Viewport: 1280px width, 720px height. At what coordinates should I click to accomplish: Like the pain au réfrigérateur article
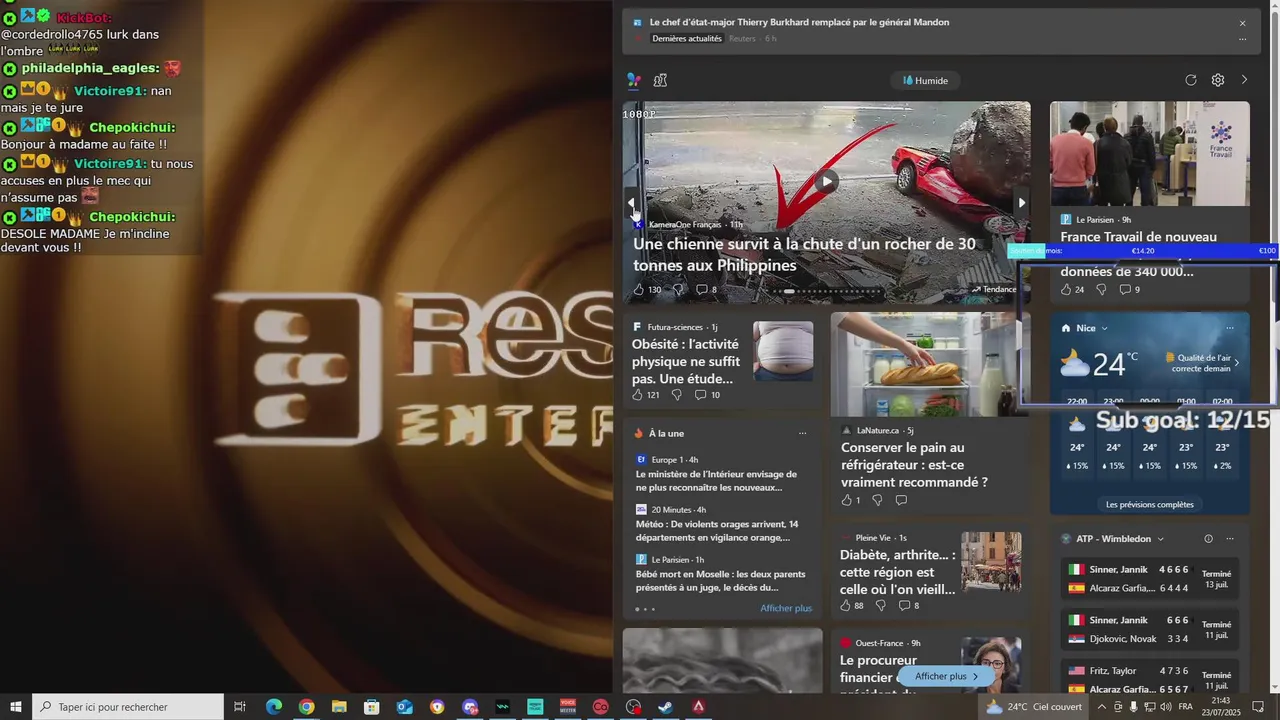[x=850, y=500]
